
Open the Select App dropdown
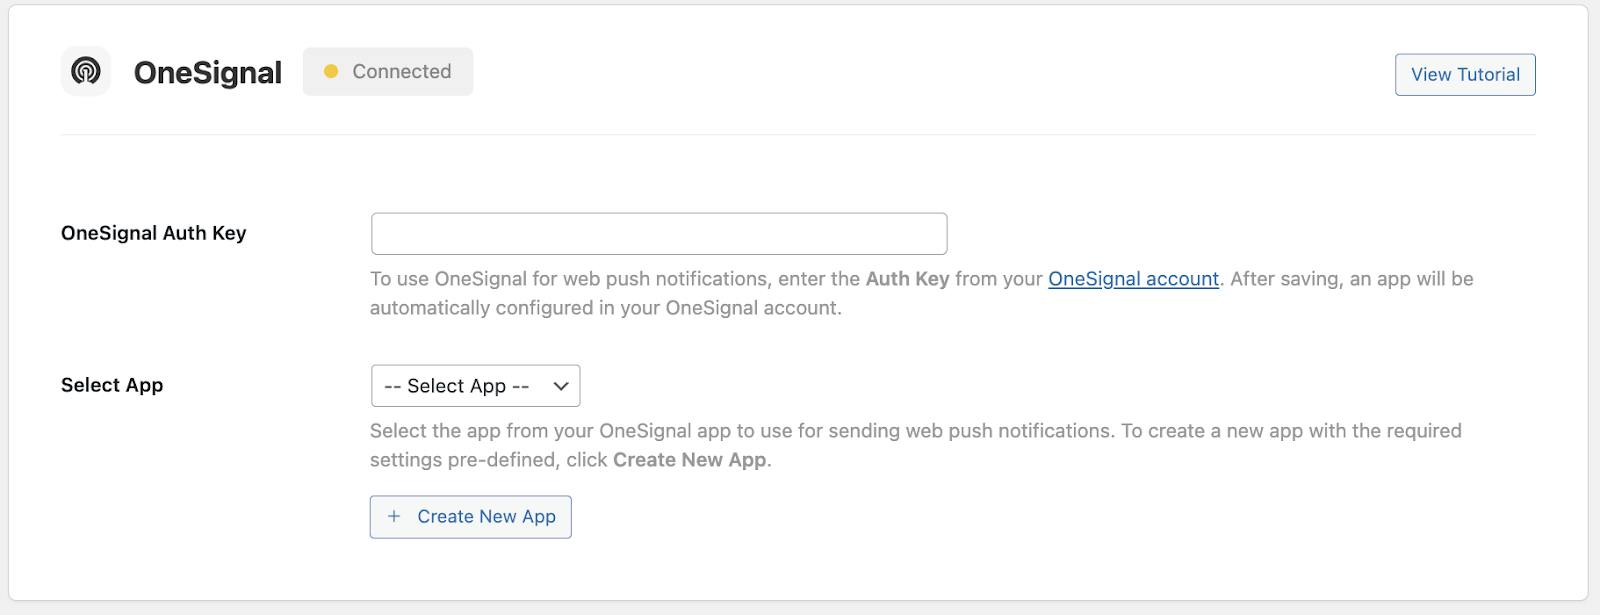click(x=475, y=386)
